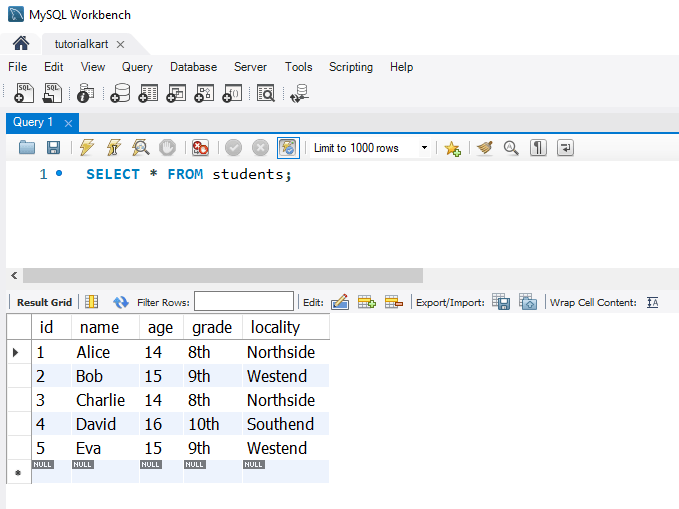Toggle the result grid form view icon
Screen dimensions: 679x509
pyautogui.click(x=91, y=302)
